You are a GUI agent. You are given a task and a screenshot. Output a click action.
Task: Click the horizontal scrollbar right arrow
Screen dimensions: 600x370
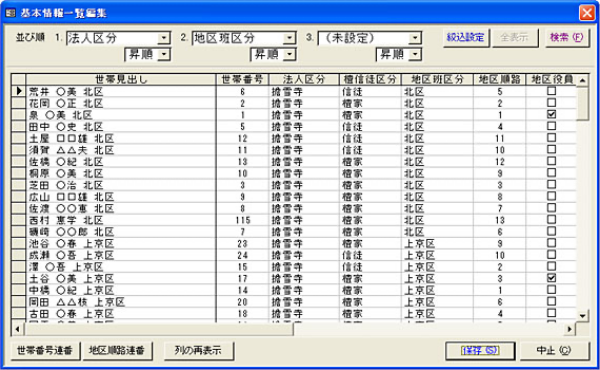pyautogui.click(x=570, y=329)
